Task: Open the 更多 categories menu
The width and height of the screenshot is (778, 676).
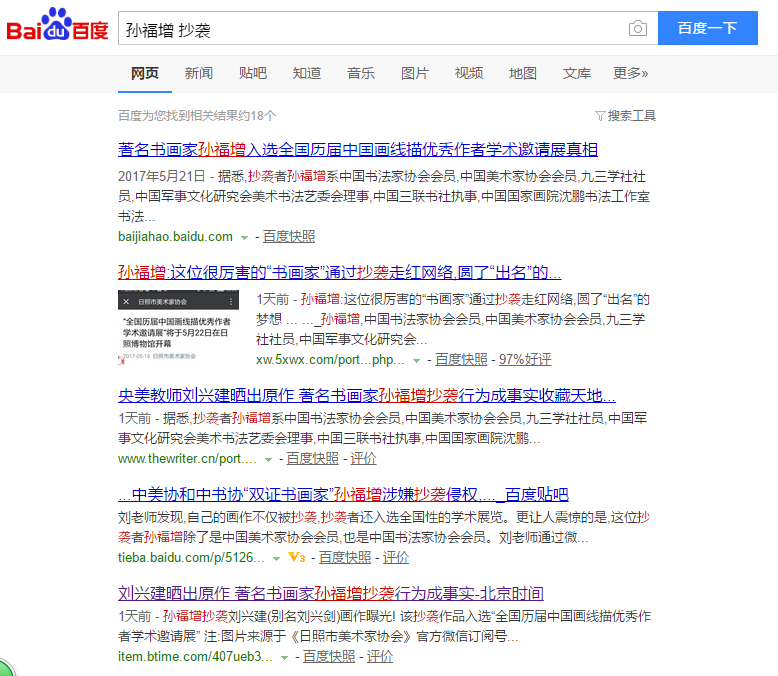Action: coord(630,73)
